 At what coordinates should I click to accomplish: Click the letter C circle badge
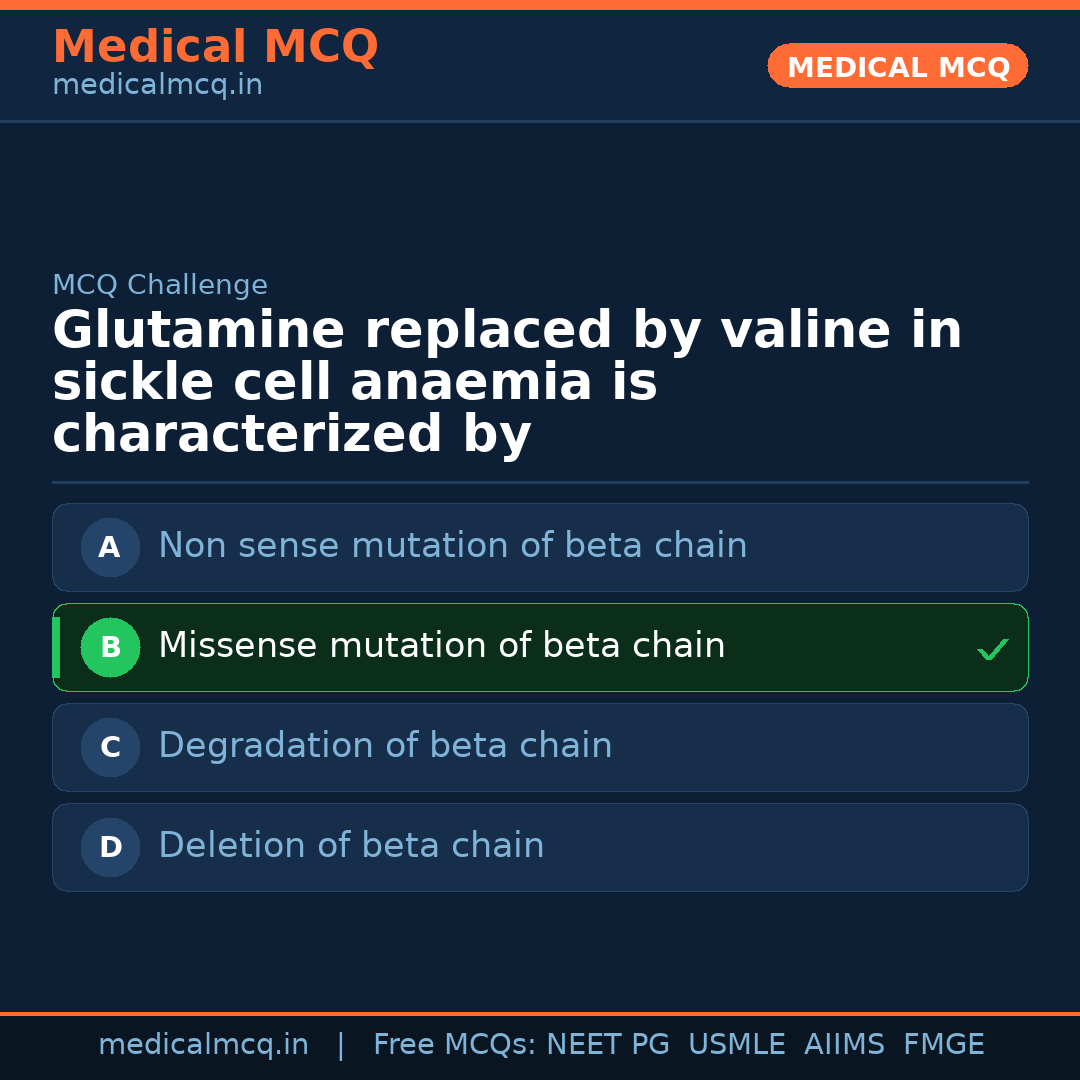tap(110, 747)
